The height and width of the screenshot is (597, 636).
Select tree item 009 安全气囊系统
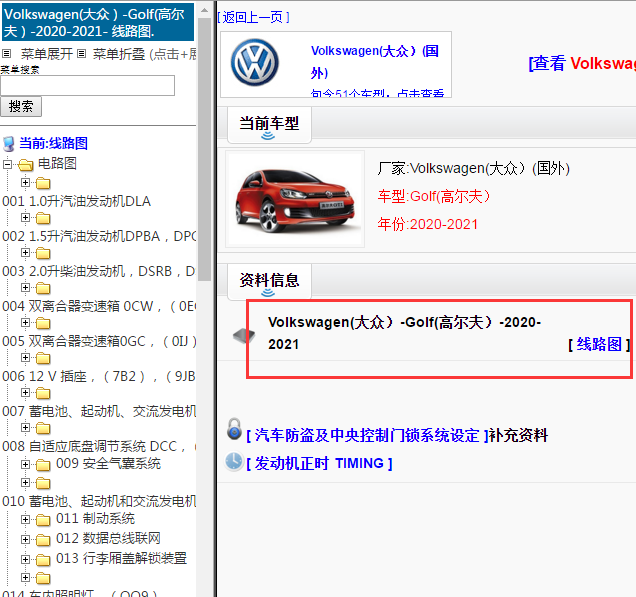click(x=108, y=463)
